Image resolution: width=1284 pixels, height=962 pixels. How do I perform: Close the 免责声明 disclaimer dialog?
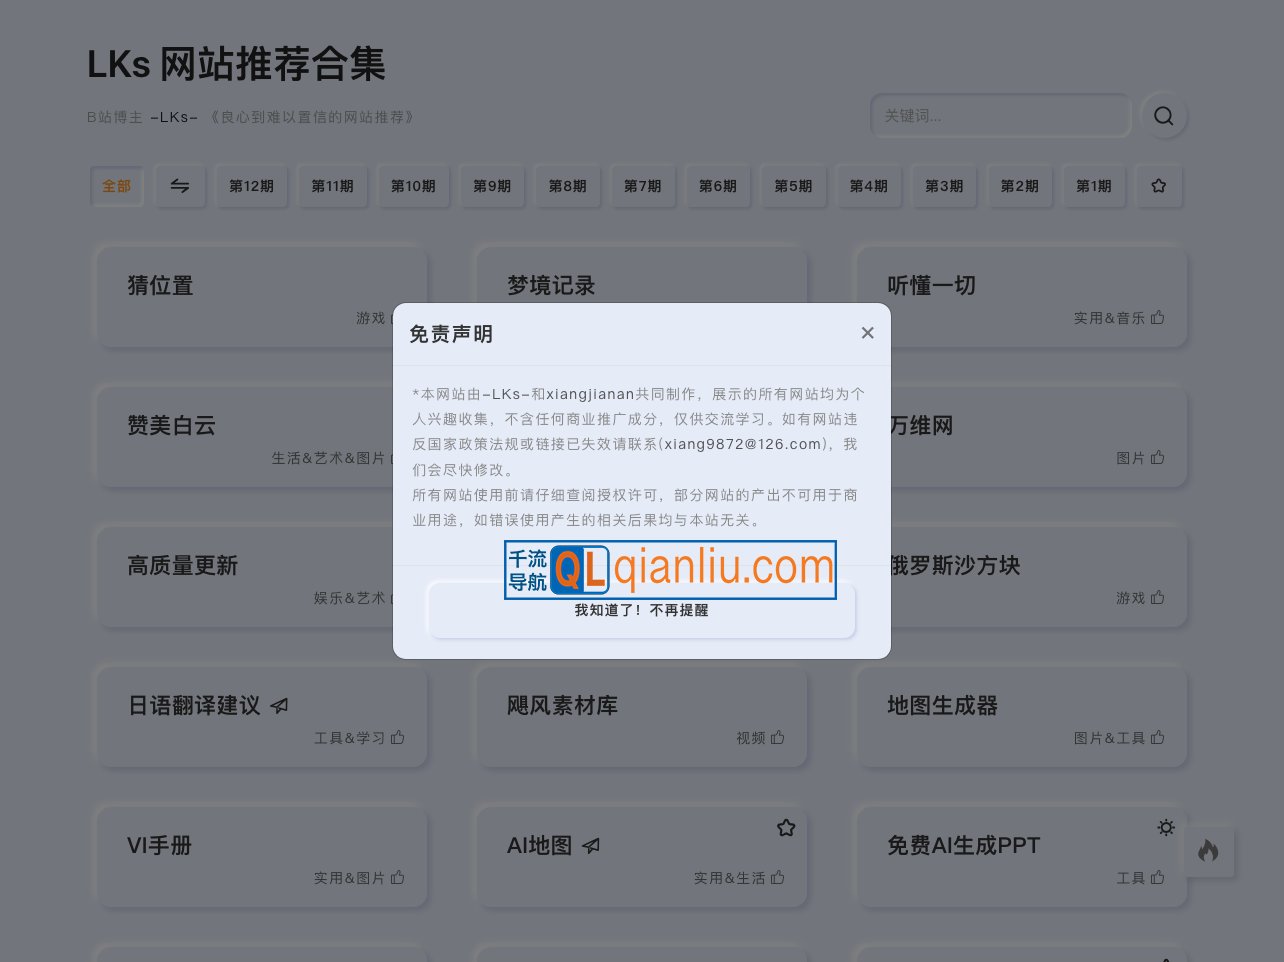(867, 333)
